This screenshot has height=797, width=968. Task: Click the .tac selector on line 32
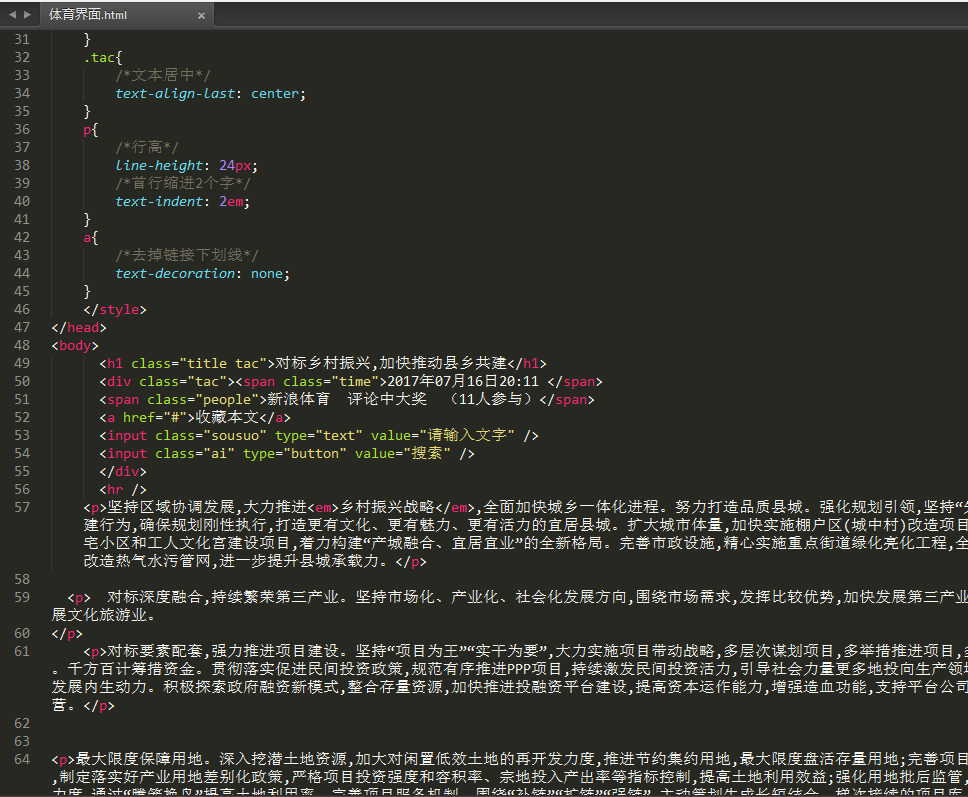pyautogui.click(x=99, y=57)
